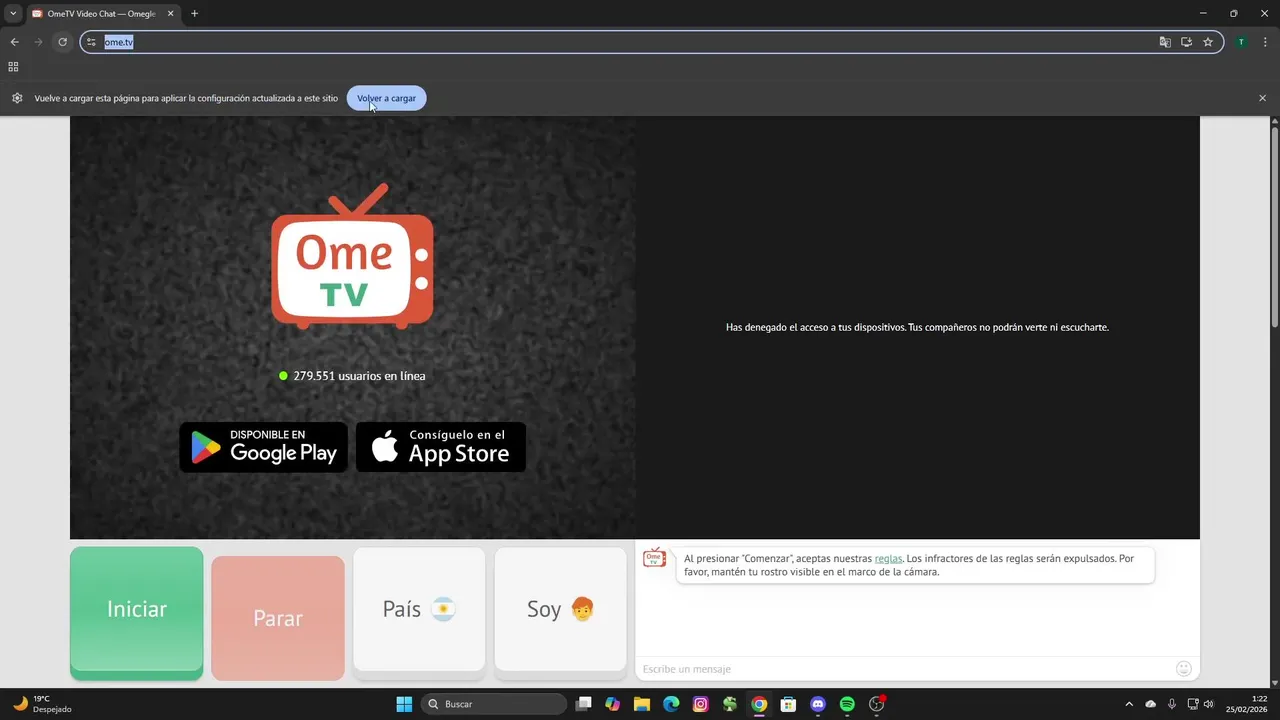Click the 279.551 usuarios en línea text
The width and height of the screenshot is (1280, 720).
click(x=359, y=376)
